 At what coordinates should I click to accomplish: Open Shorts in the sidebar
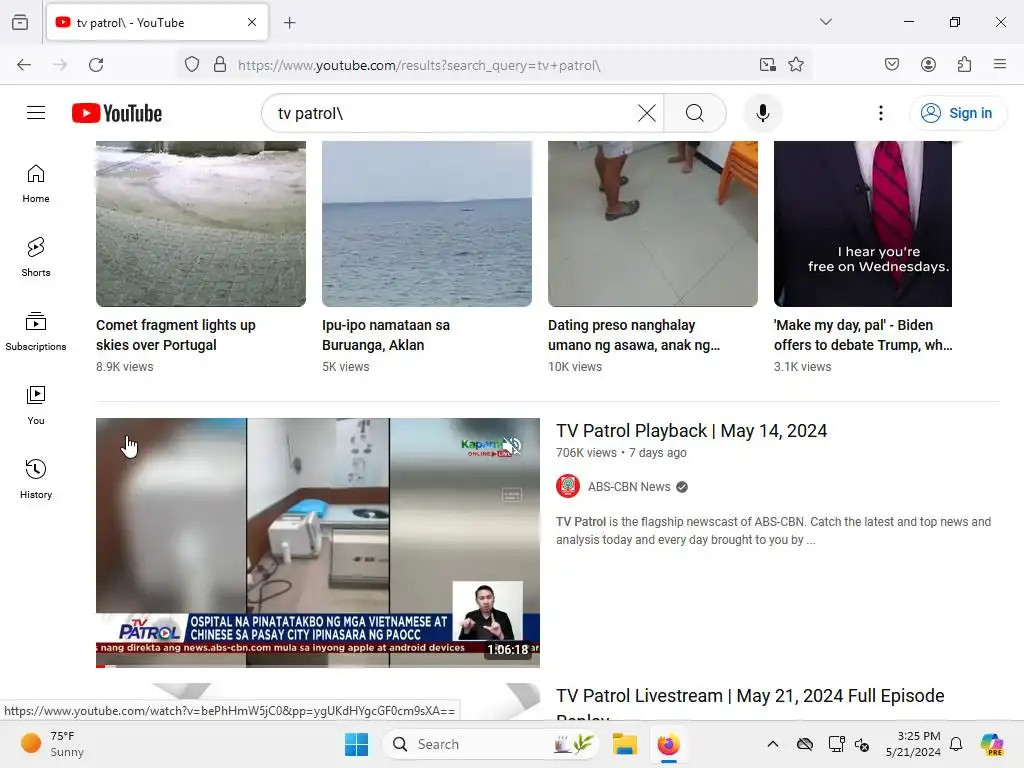click(x=36, y=257)
